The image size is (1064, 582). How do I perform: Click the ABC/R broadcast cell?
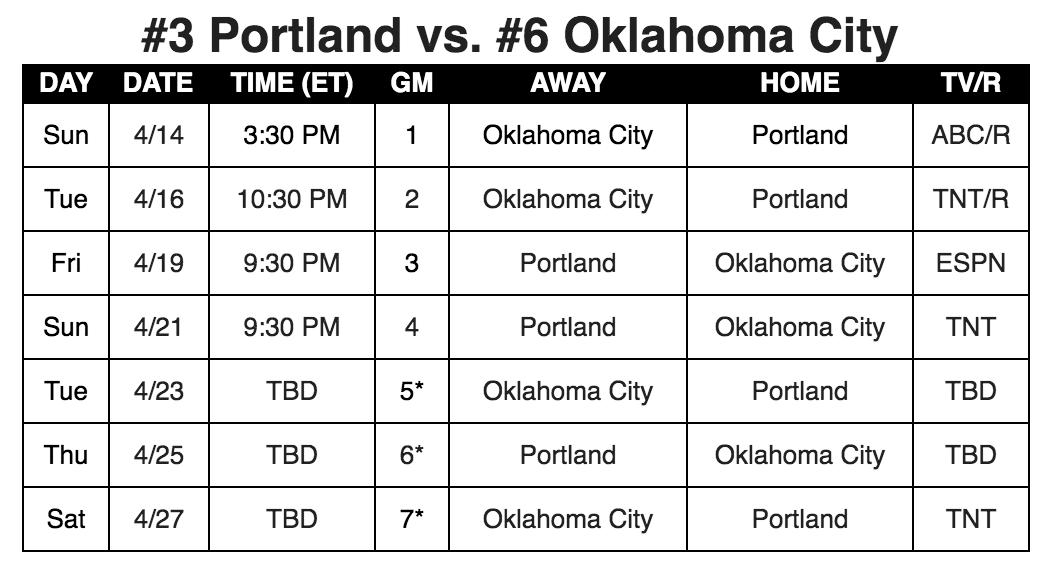pyautogui.click(x=970, y=135)
